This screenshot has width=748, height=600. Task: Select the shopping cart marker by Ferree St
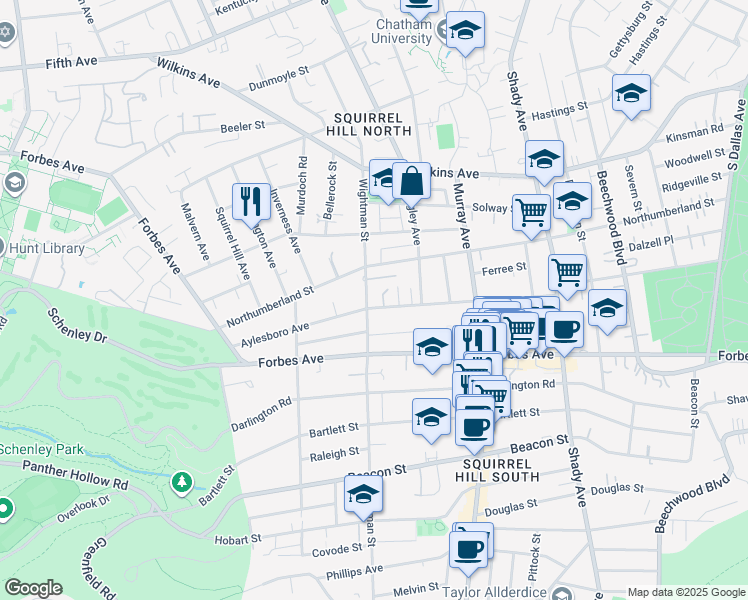click(x=567, y=273)
